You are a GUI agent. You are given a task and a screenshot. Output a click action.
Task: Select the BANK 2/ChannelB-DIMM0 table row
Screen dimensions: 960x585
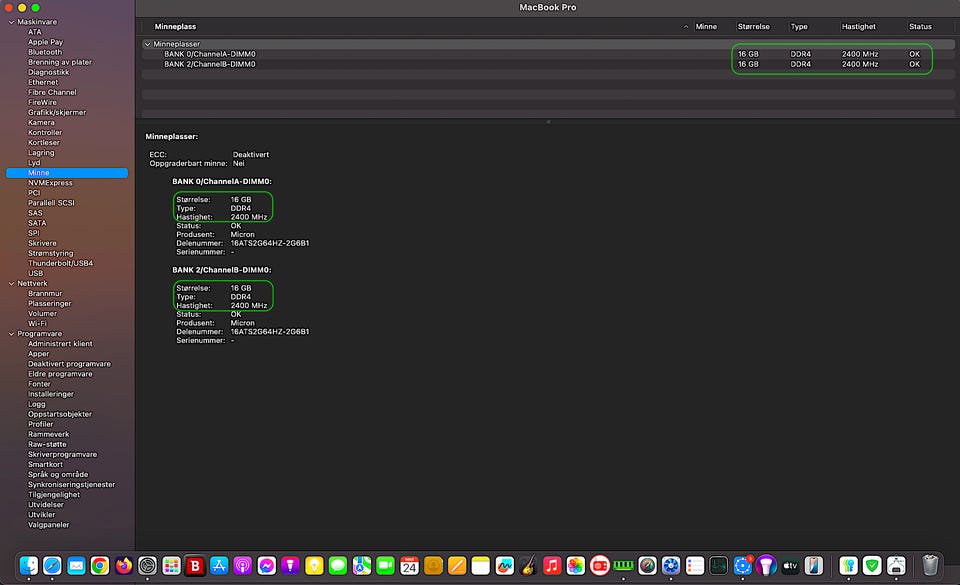point(210,64)
